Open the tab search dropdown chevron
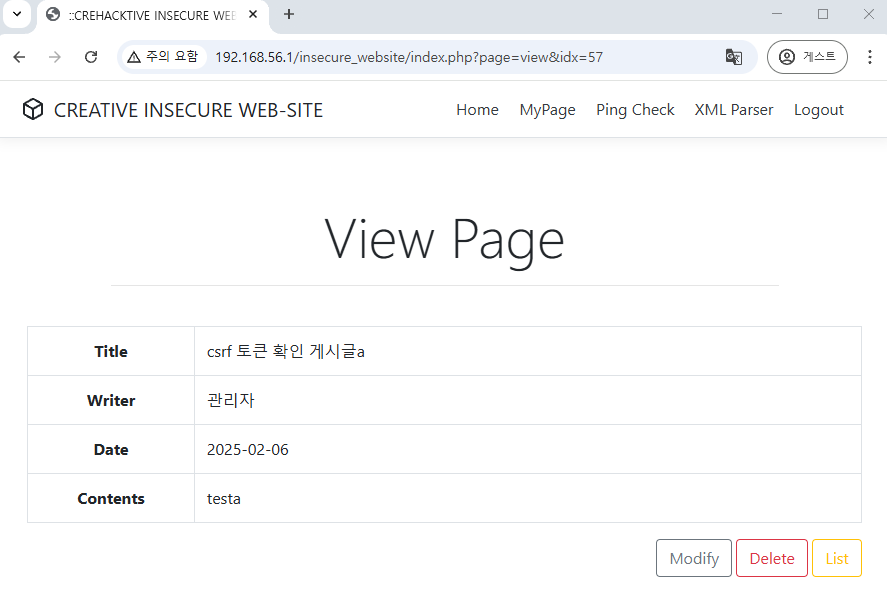Viewport: 887px width, 594px height. [17, 14]
